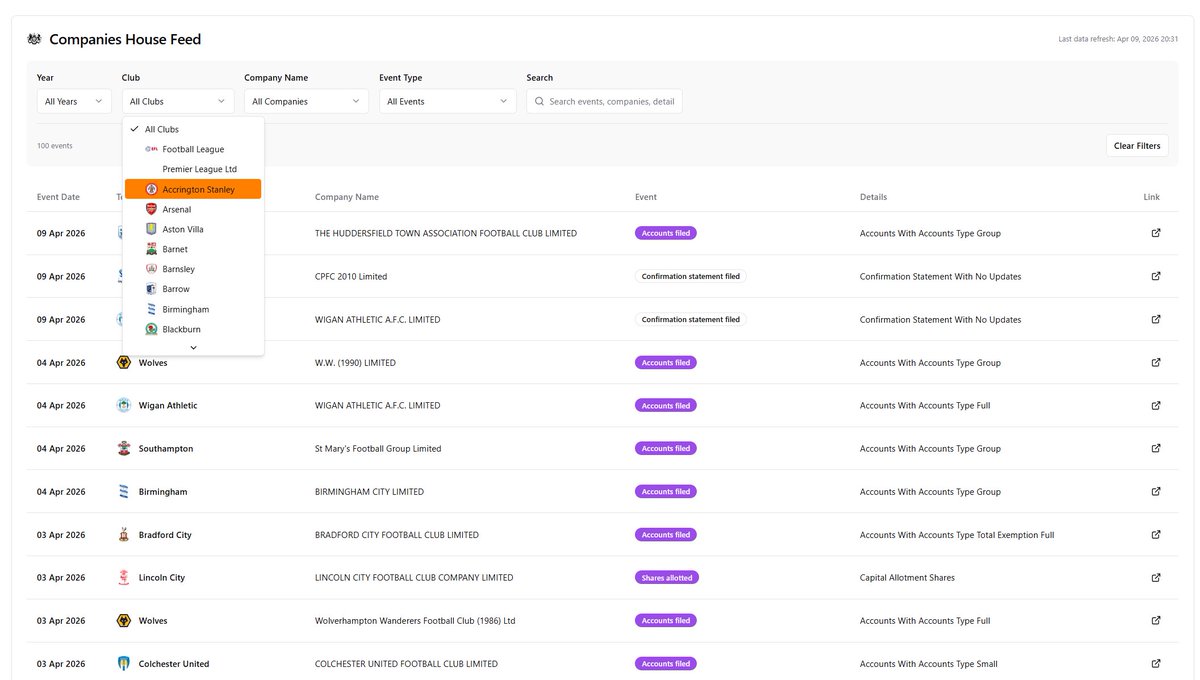This screenshot has height=680, width=1200.
Task: Click the 100 events count label
Action: [x=55, y=145]
